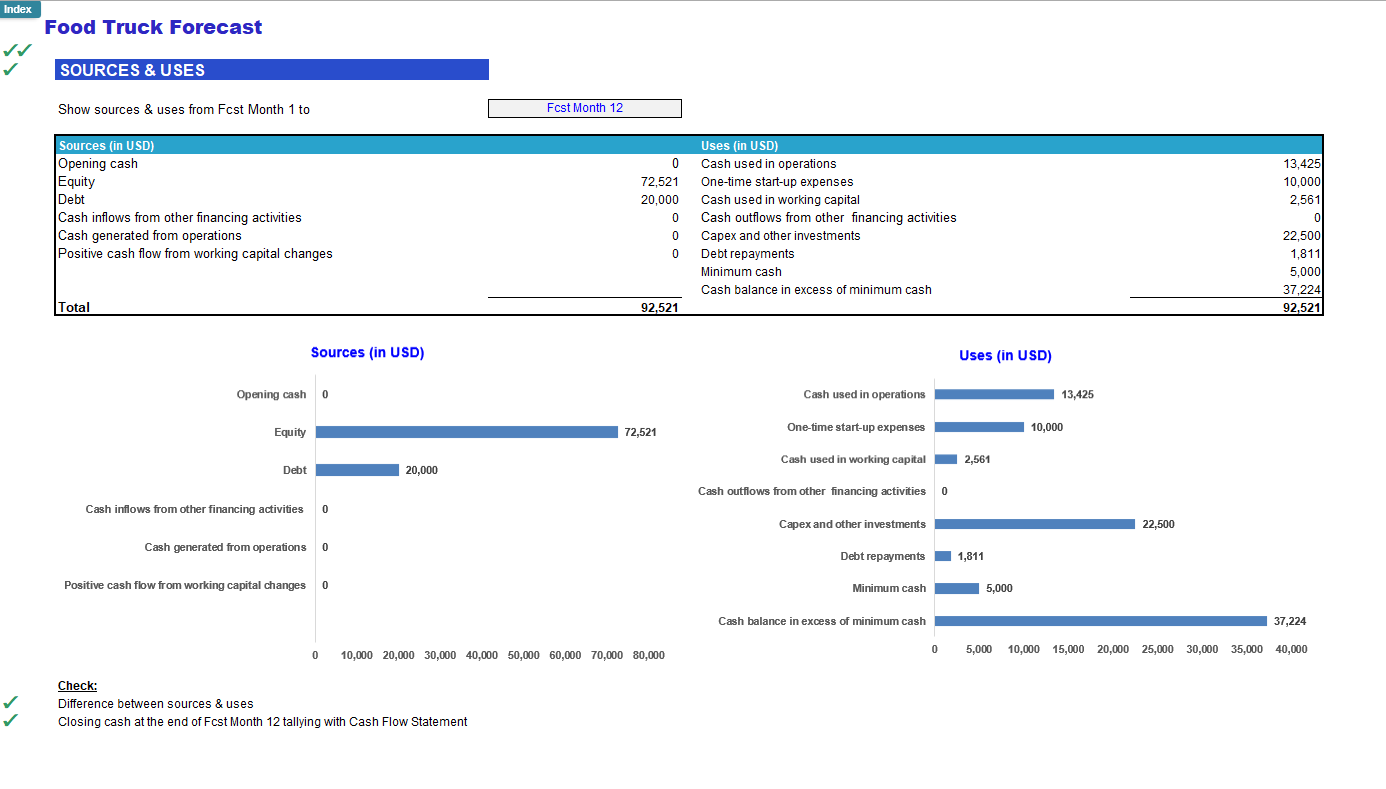Click the Debt repayments bar in Uses chart
The image size is (1386, 789).
click(943, 556)
